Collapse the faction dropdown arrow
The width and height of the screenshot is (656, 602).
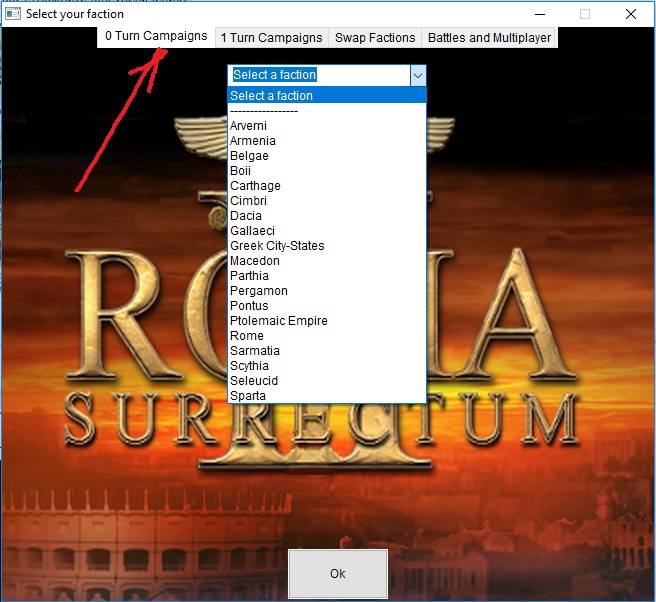[418, 76]
